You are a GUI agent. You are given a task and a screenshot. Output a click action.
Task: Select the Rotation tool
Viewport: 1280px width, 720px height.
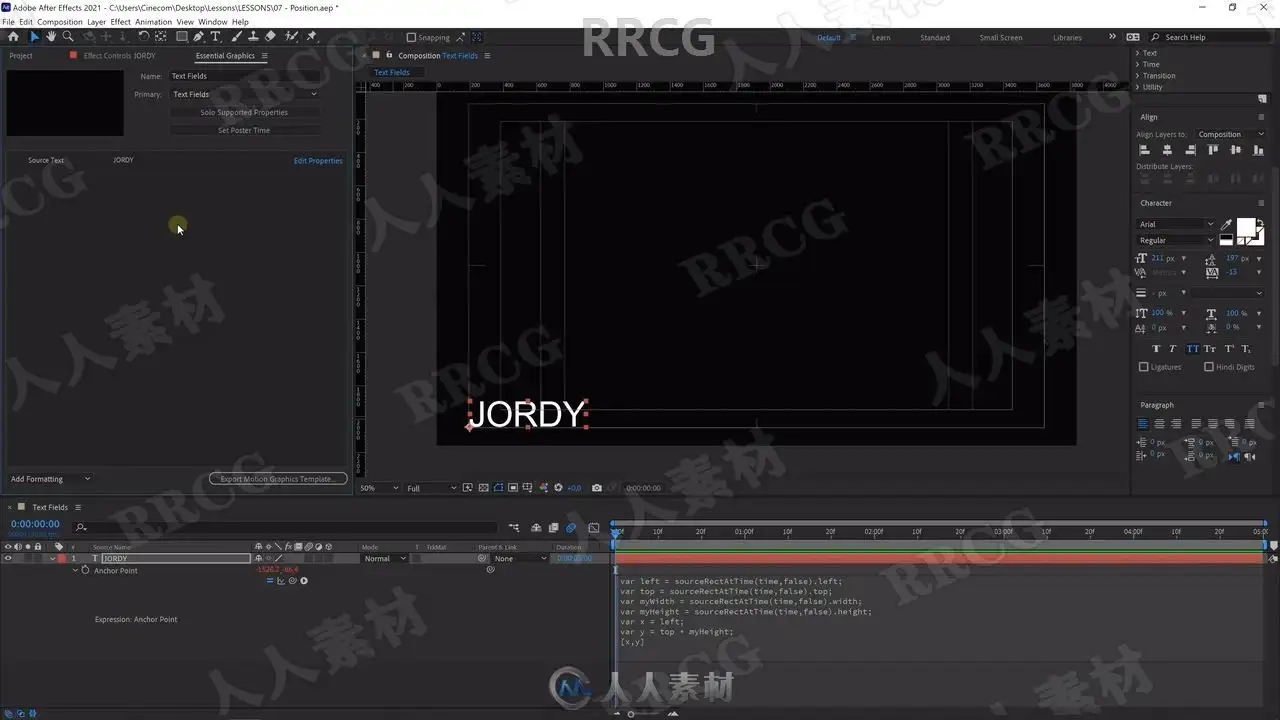[143, 37]
